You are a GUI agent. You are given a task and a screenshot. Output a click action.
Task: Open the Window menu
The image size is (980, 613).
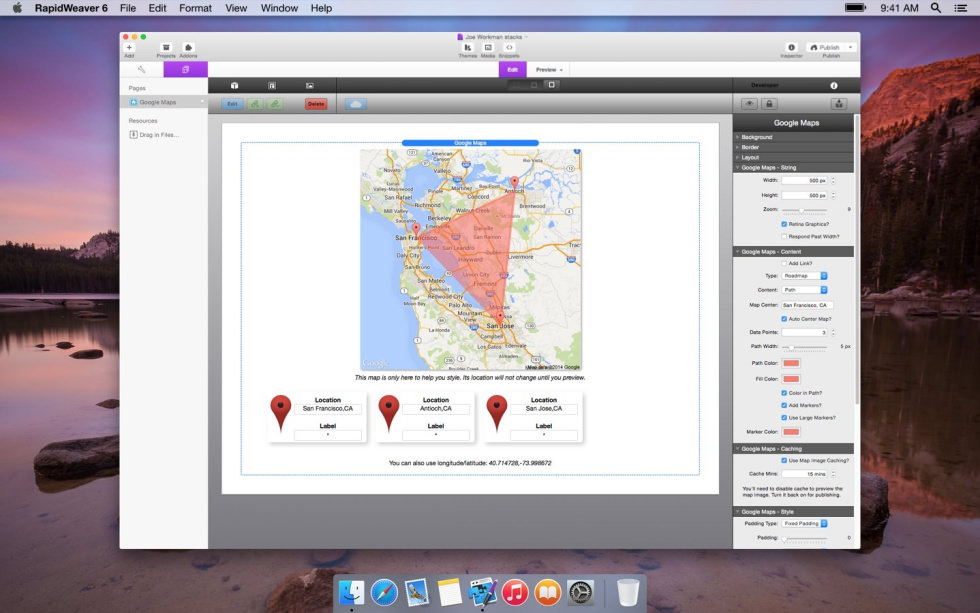click(279, 8)
